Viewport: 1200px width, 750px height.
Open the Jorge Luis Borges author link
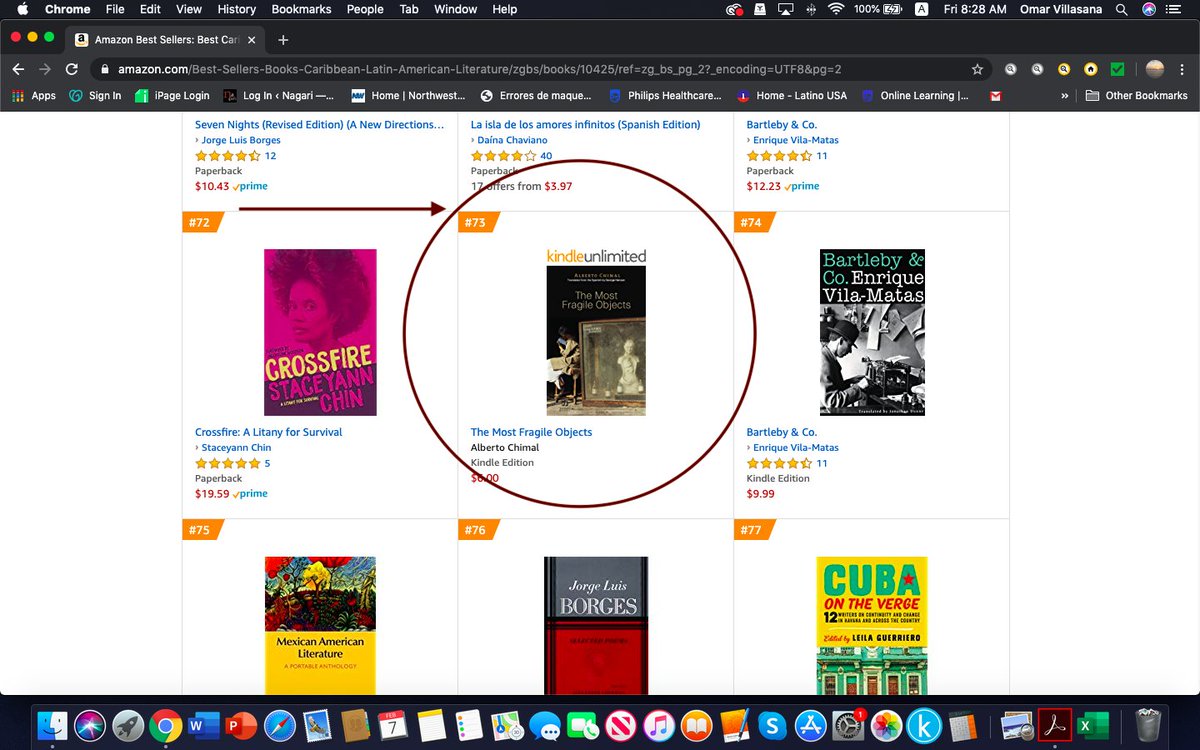(241, 140)
